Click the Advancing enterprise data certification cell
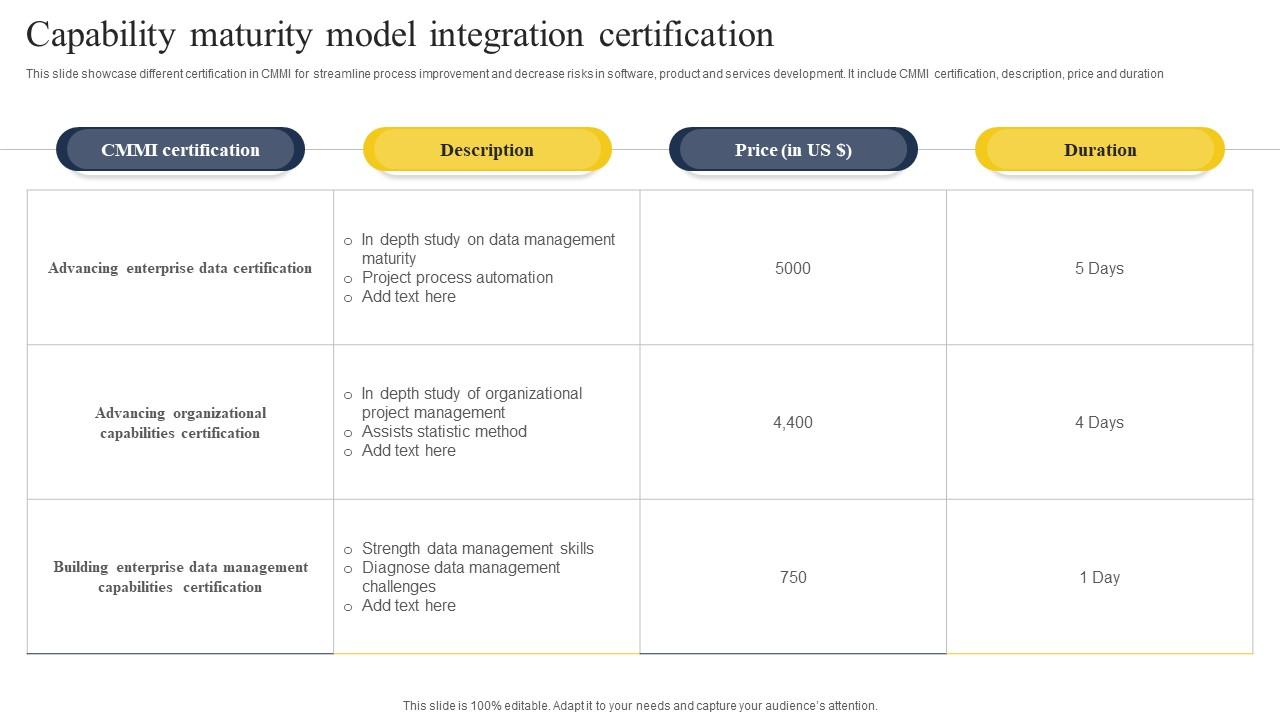This screenshot has width=1280, height=720. tap(180, 268)
